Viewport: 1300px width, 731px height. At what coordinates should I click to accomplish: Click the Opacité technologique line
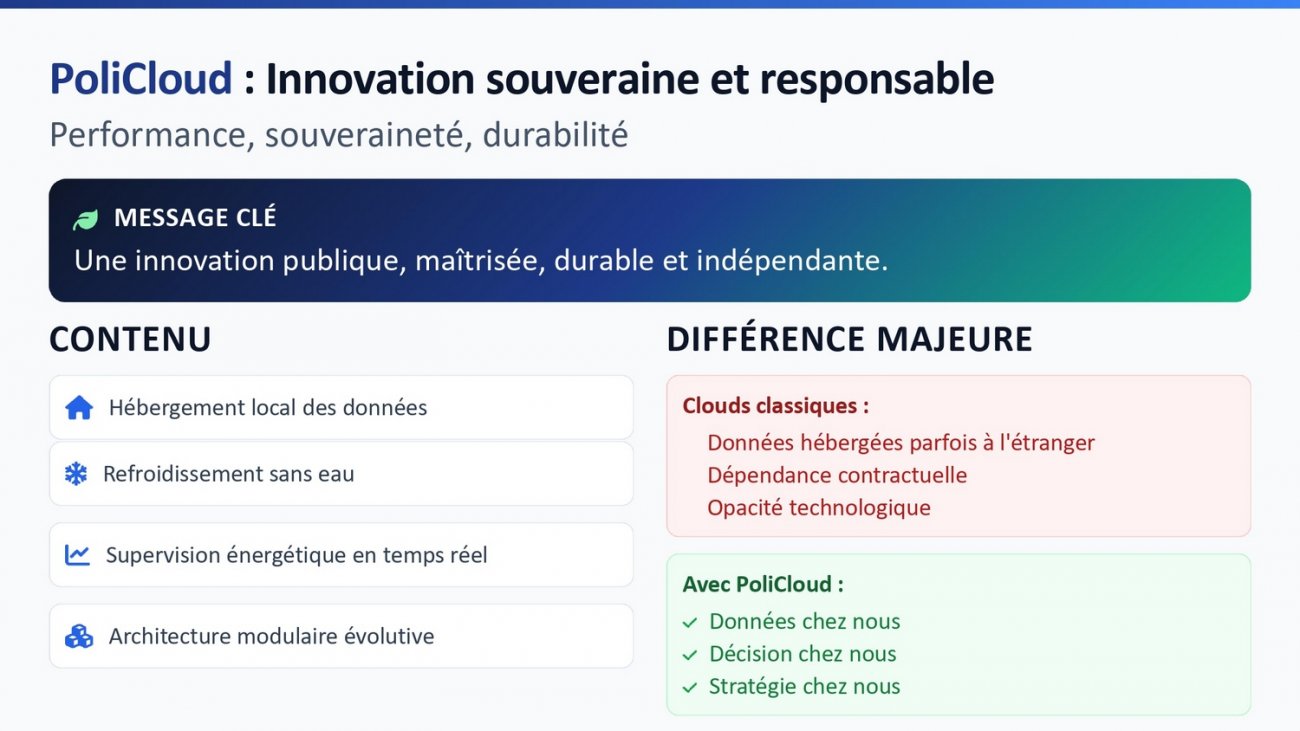[x=819, y=507]
